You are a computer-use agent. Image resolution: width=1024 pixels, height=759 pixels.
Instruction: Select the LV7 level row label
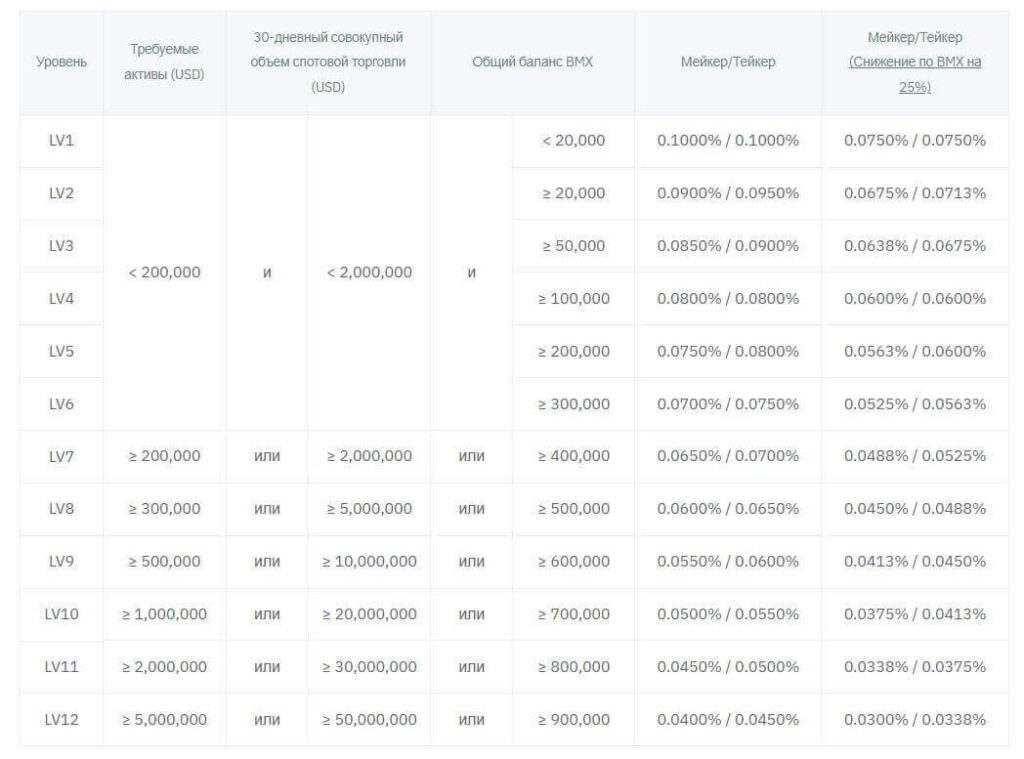pyautogui.click(x=61, y=456)
